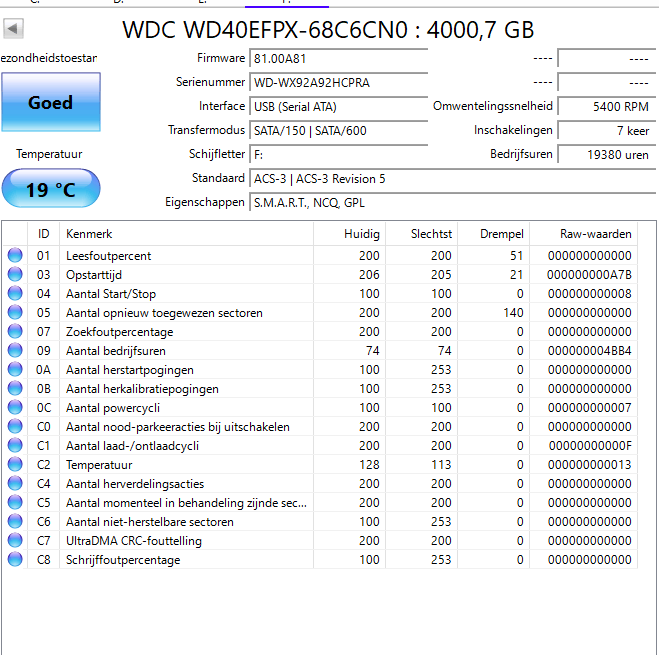Click raw value 000000000A7B
Image resolution: width=659 pixels, height=655 pixels.
coord(589,275)
